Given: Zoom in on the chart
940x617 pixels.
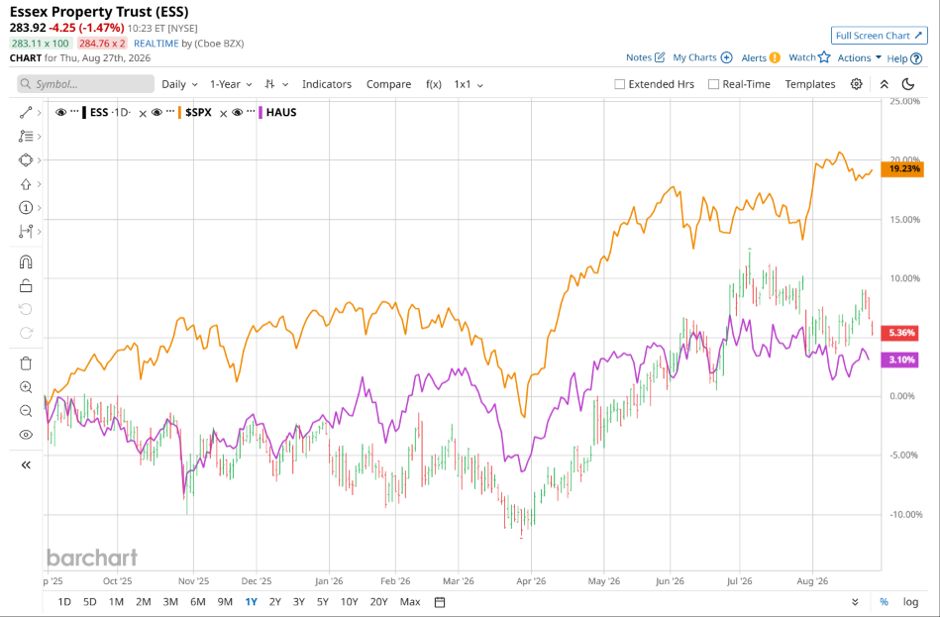Looking at the screenshot, I should click(26, 387).
